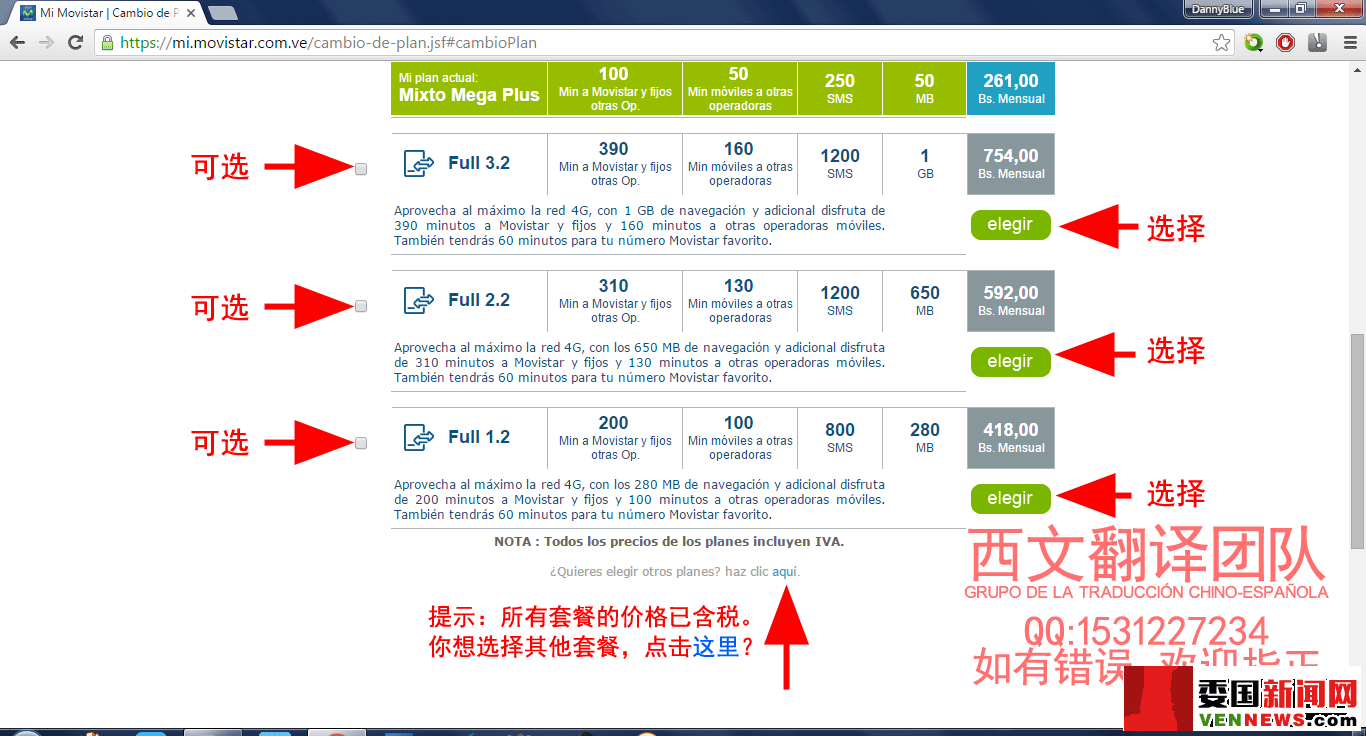
Task: Click the Movistar favicon on the tab
Action: coord(28,13)
